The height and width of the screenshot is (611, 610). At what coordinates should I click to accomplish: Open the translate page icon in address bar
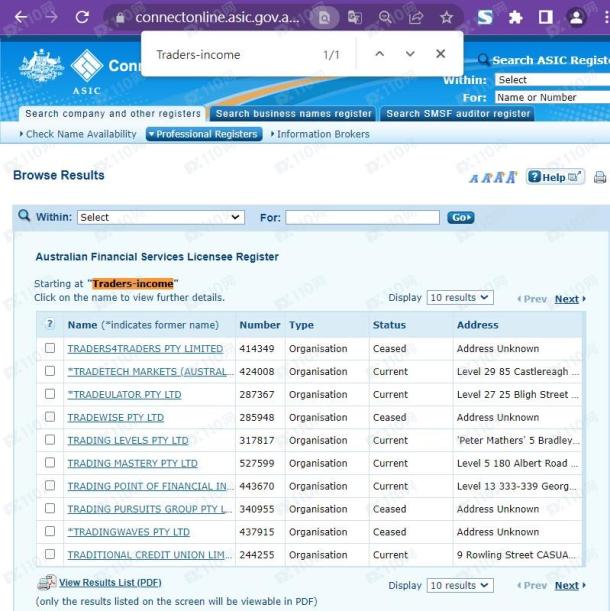pos(354,17)
